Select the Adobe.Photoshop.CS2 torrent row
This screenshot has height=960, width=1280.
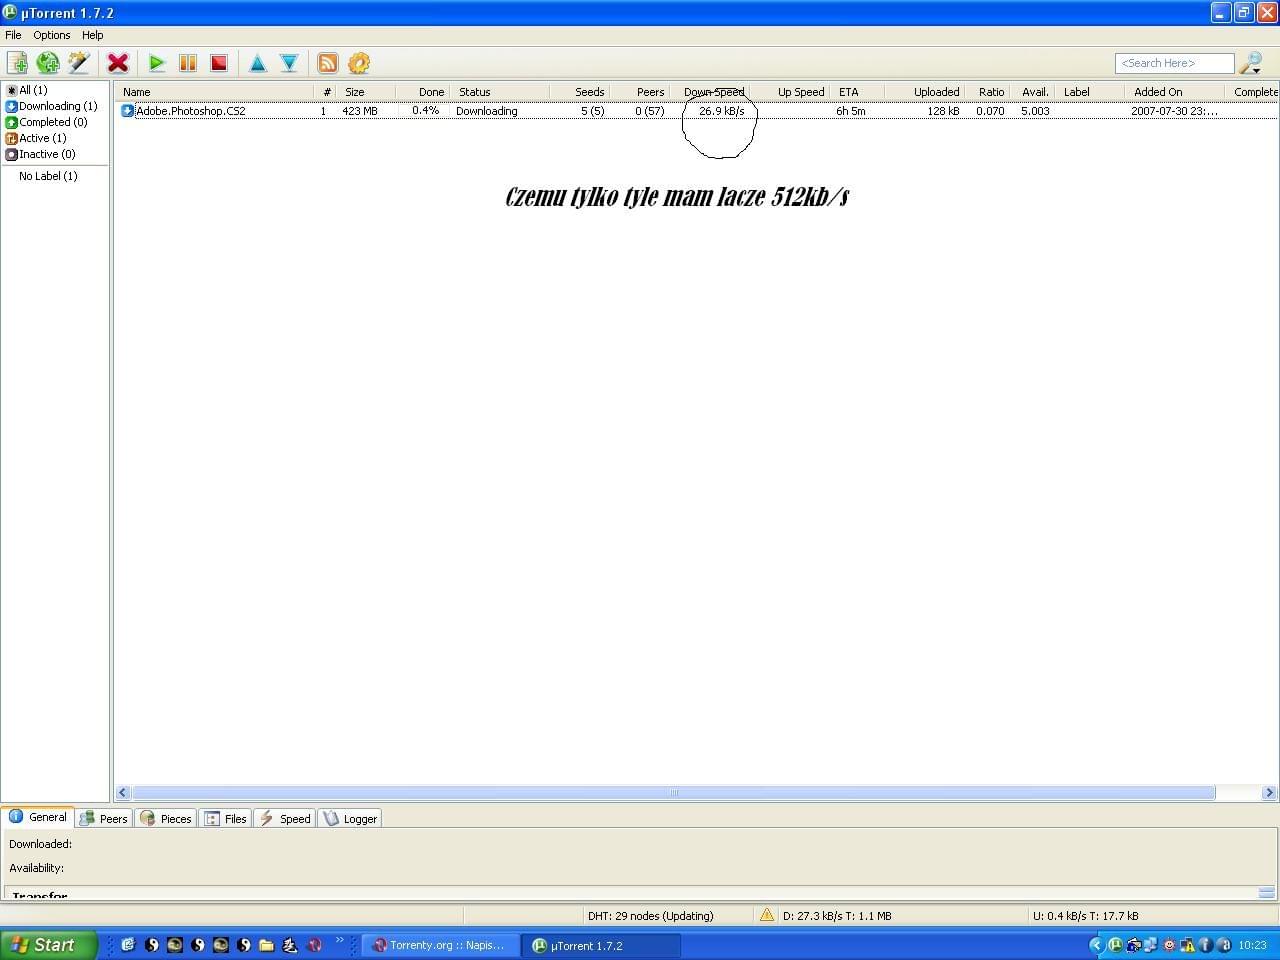coord(696,111)
